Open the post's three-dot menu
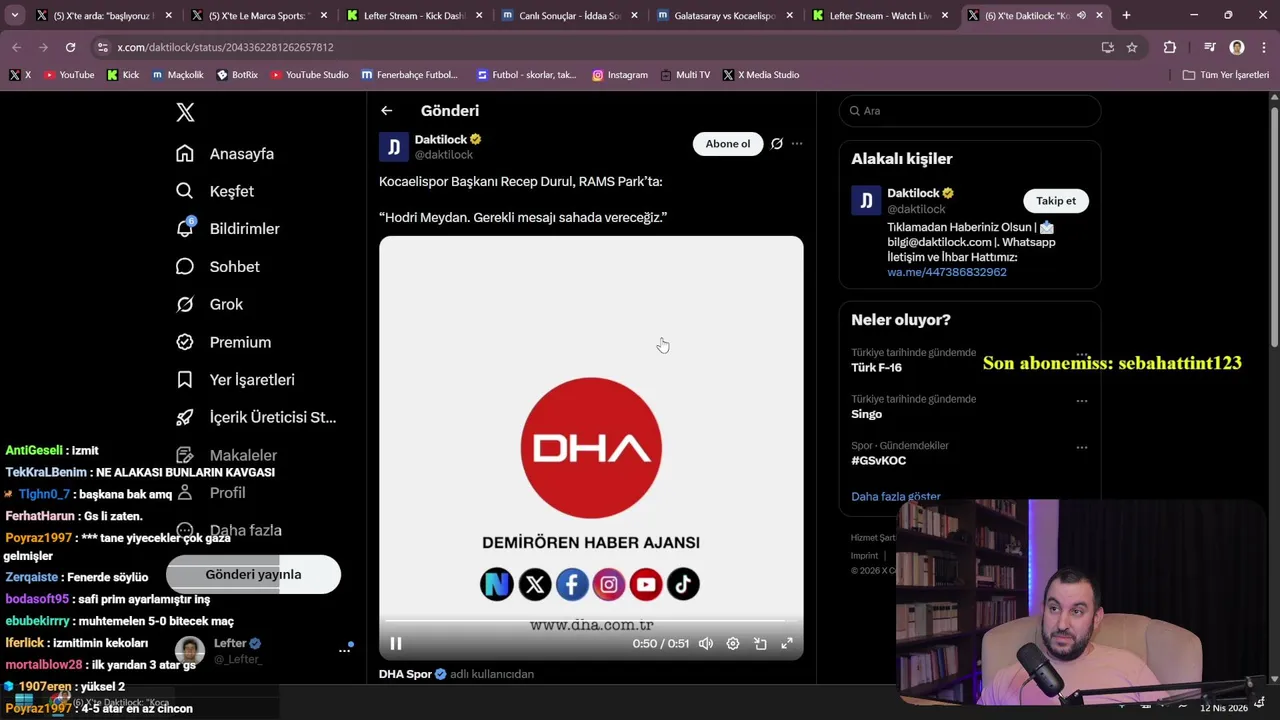 [x=797, y=144]
